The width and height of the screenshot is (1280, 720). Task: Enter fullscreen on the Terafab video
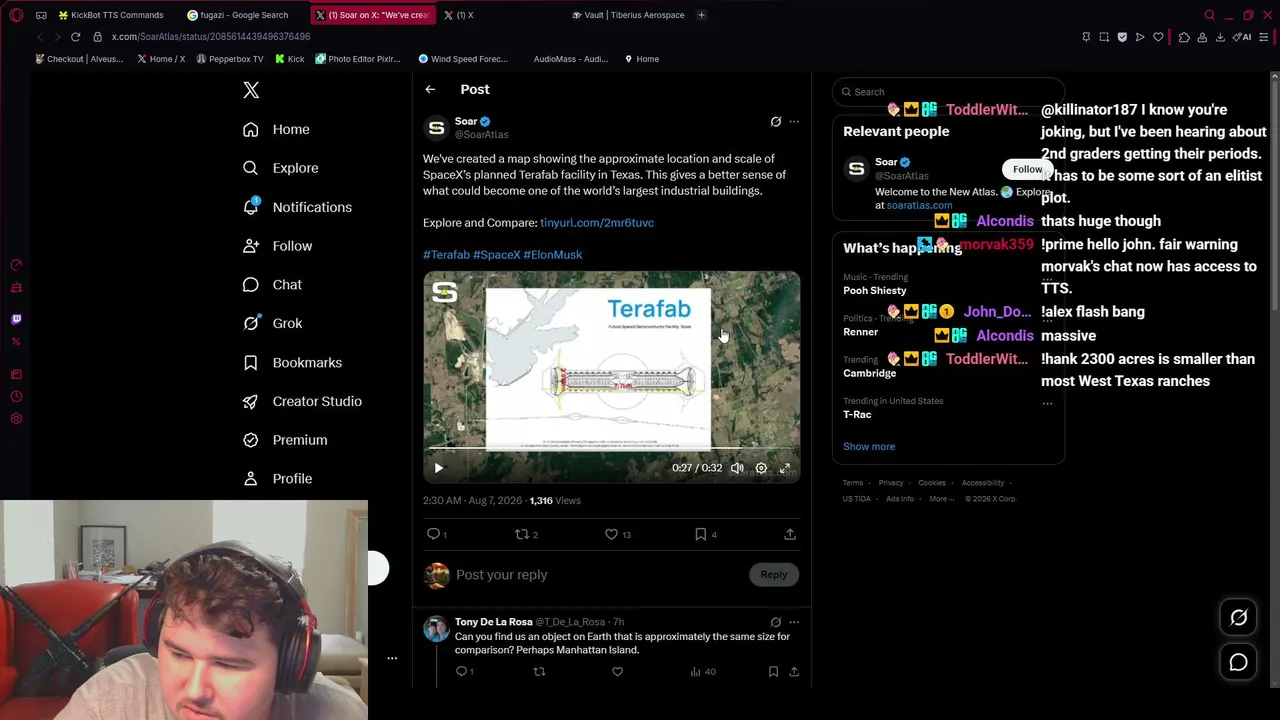coord(785,468)
